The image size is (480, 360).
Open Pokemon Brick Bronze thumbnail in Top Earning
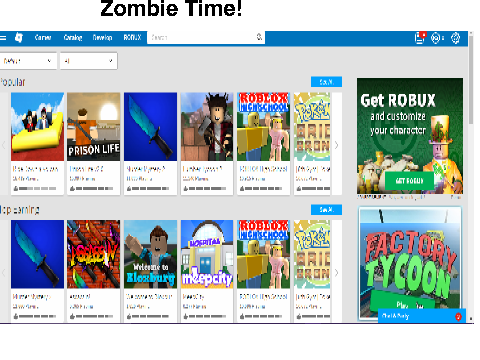point(312,254)
